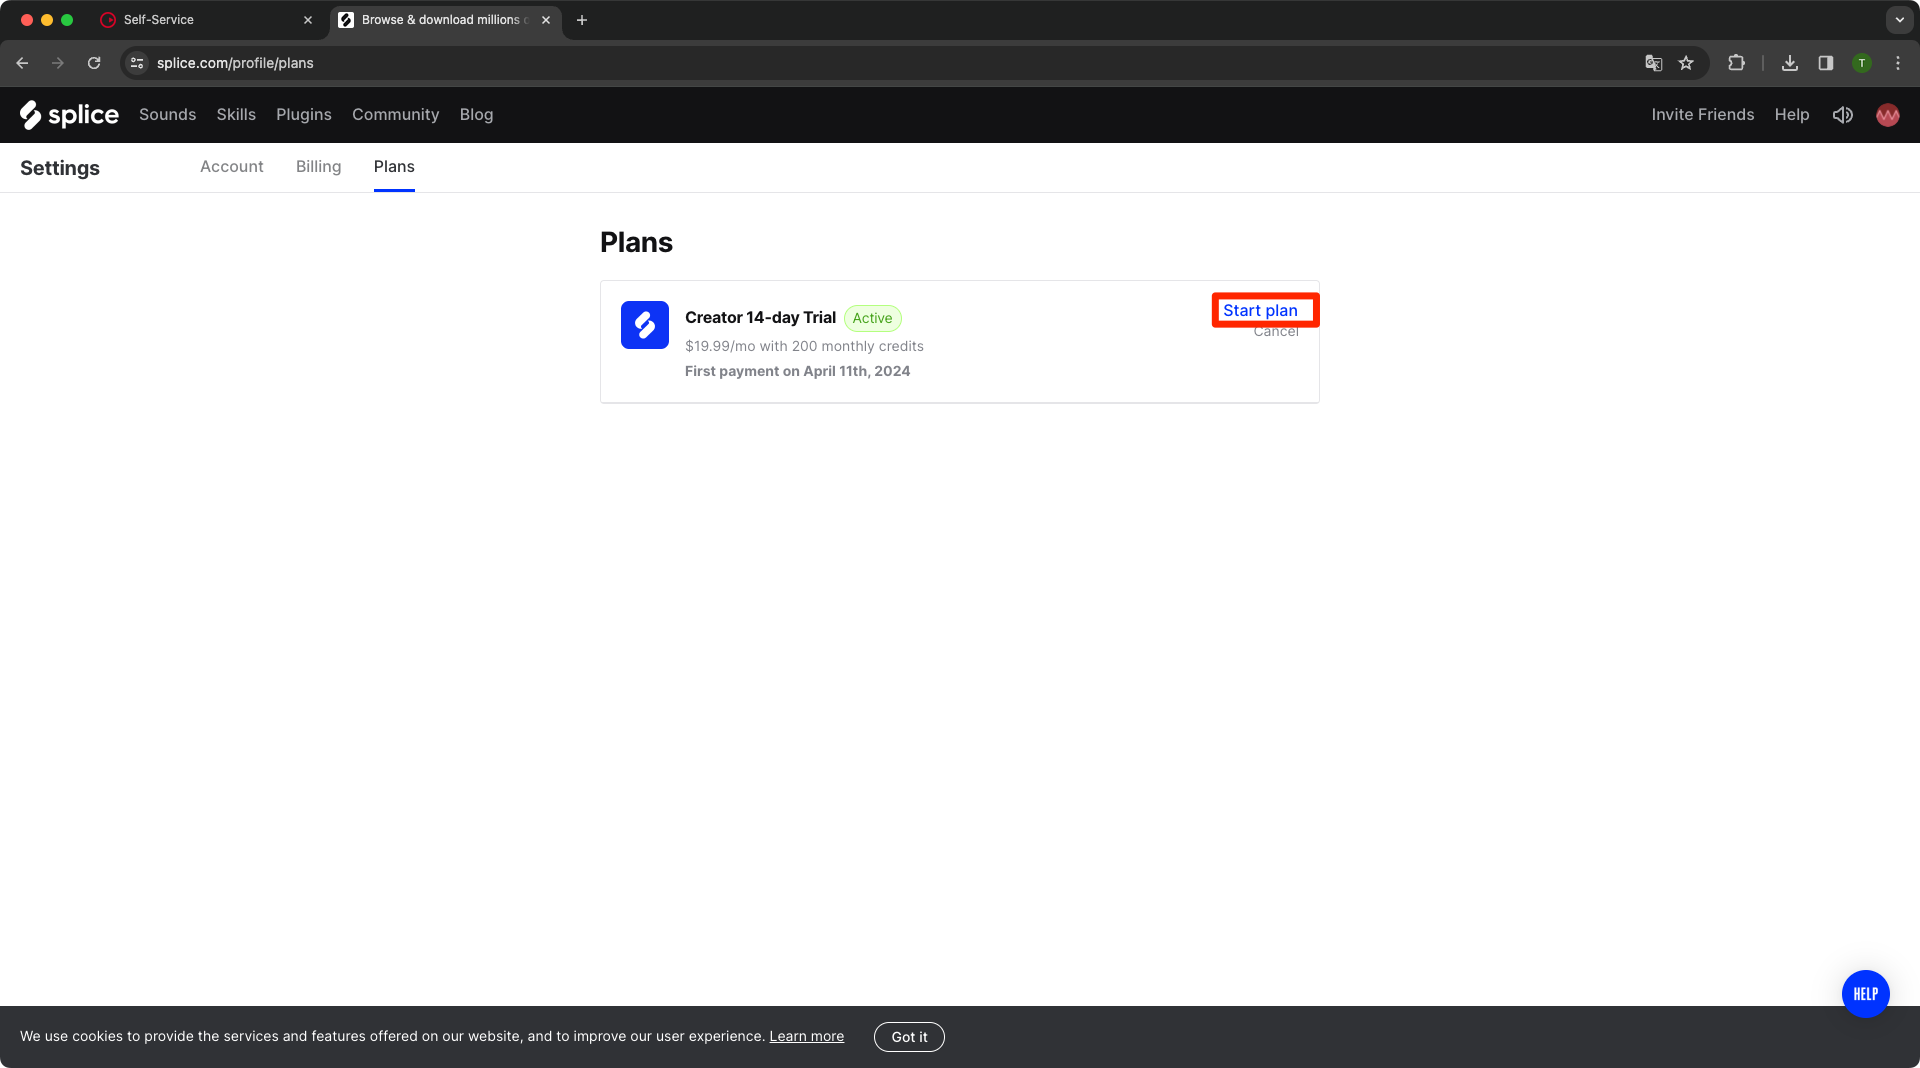Click the Splice logo in header
The width and height of the screenshot is (1920, 1068).
pos(69,115)
